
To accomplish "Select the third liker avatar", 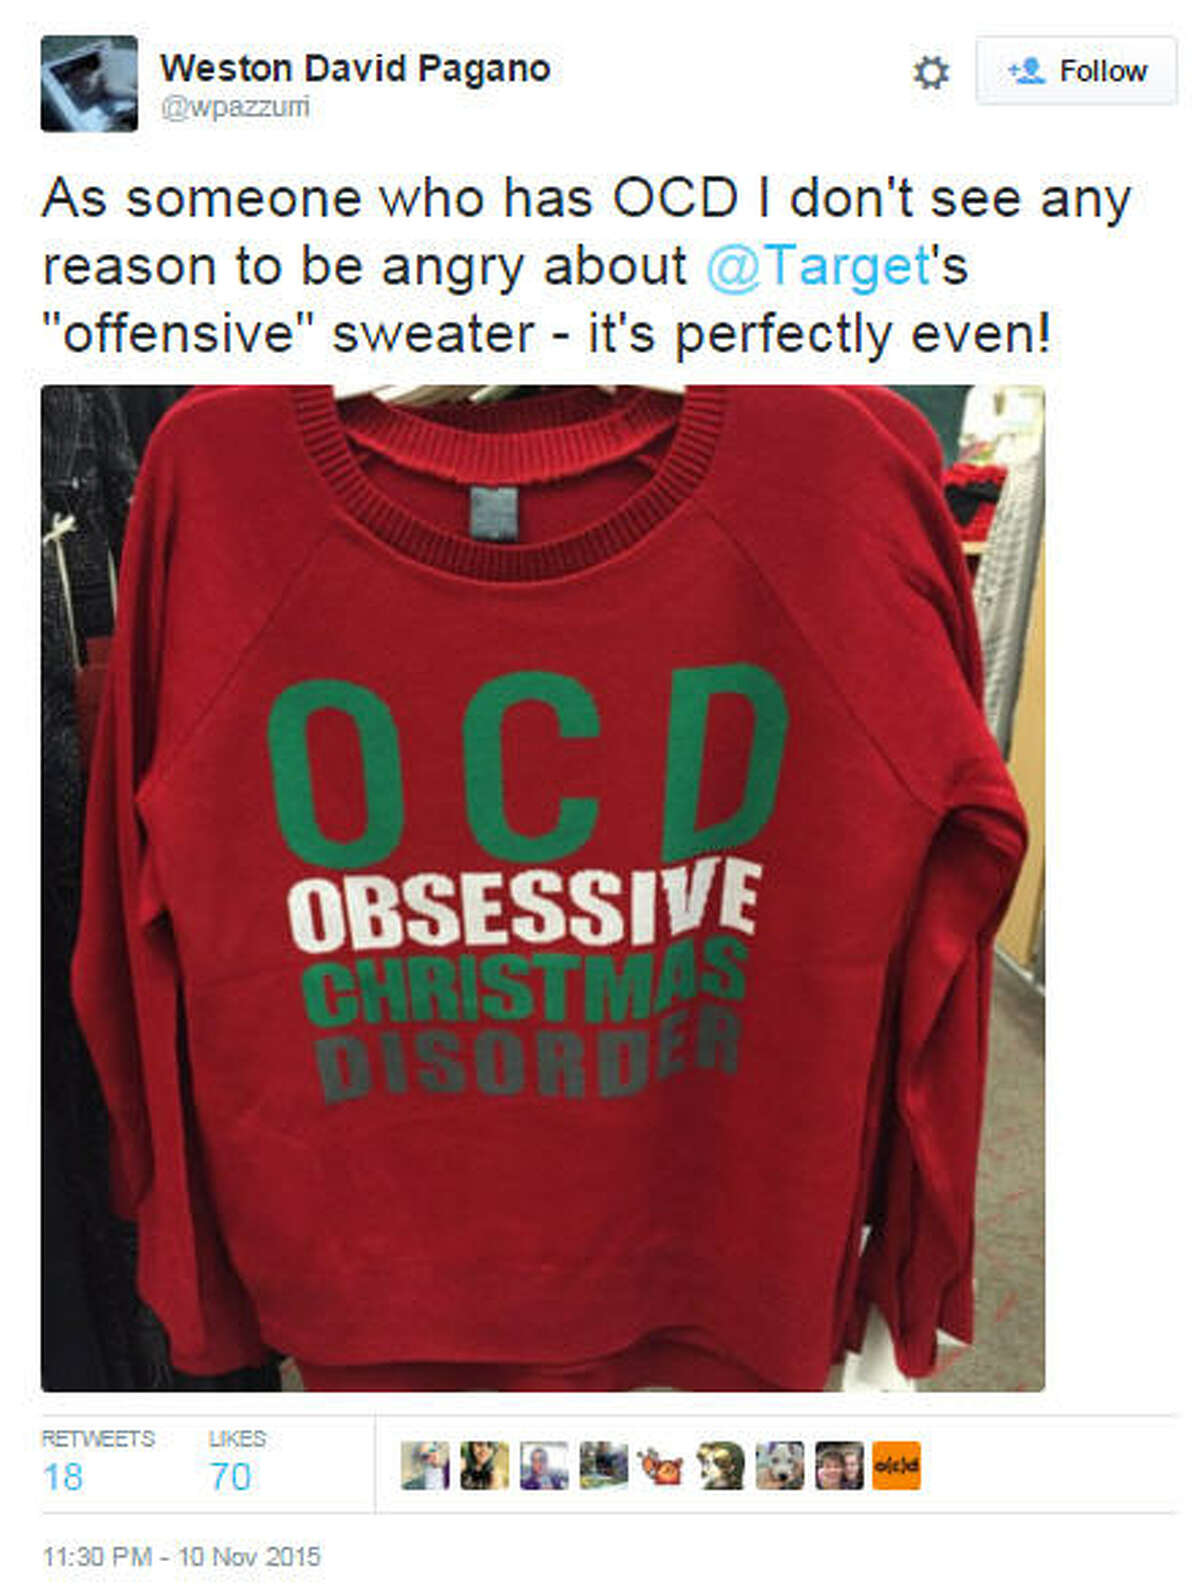I will tap(543, 1465).
